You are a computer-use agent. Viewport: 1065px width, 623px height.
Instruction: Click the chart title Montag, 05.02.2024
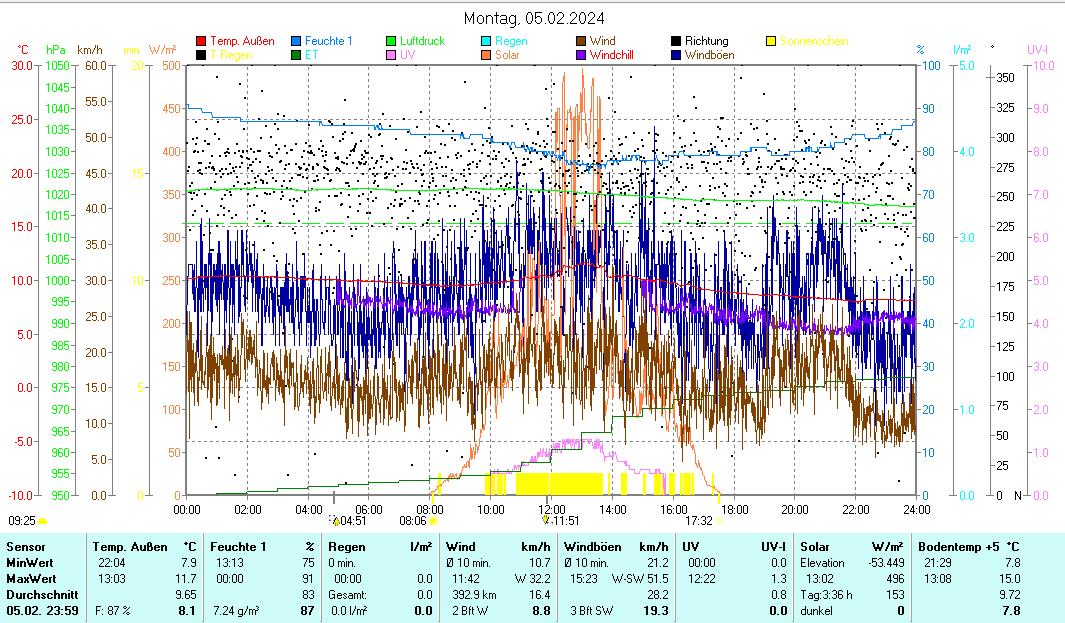coord(534,18)
